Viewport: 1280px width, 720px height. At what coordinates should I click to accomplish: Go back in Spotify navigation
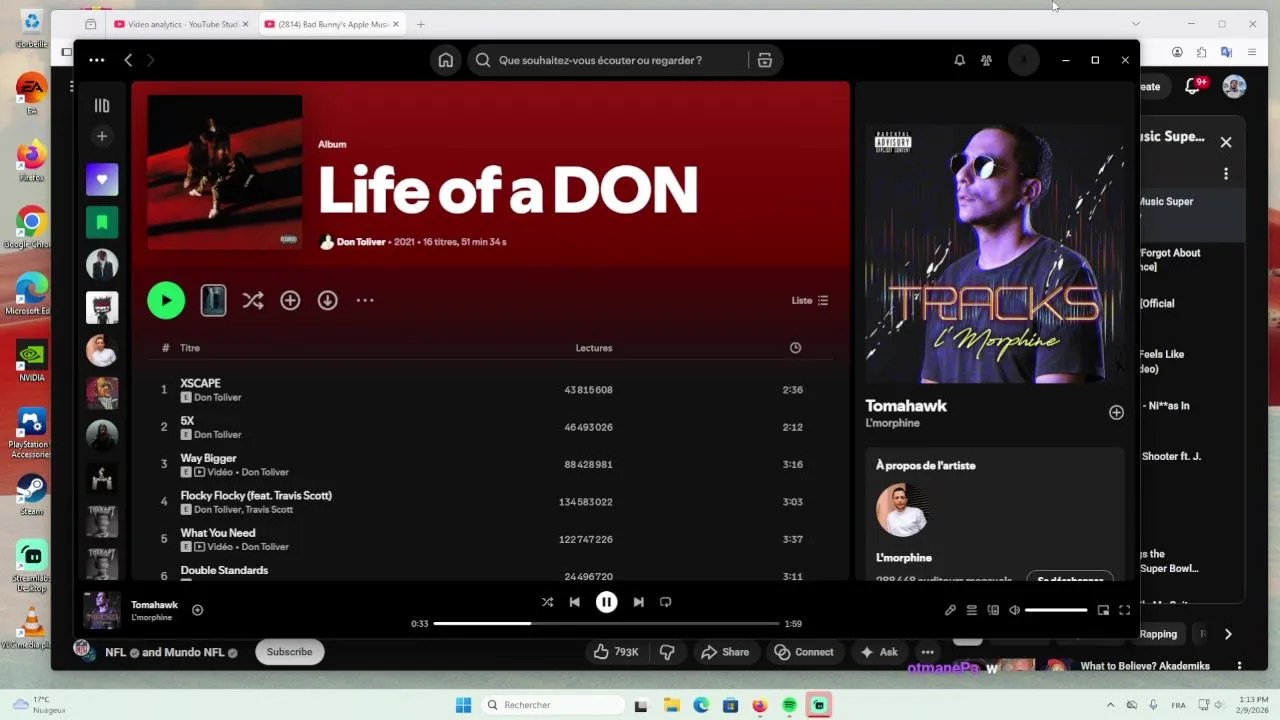tap(128, 60)
